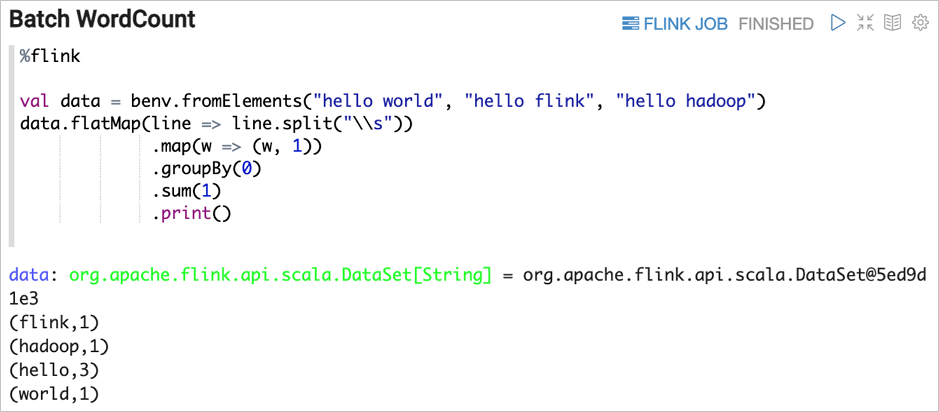
Task: Hide the code editor using arrows icon
Action: point(865,23)
